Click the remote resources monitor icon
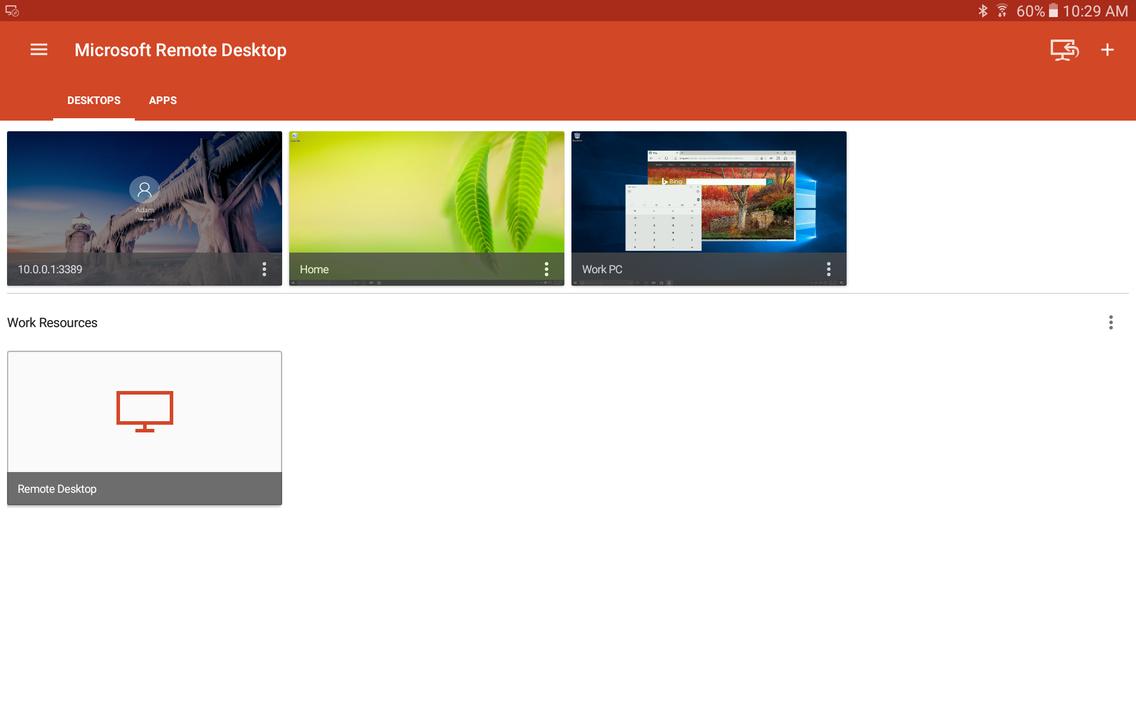This screenshot has width=1136, height=710. click(x=1063, y=49)
